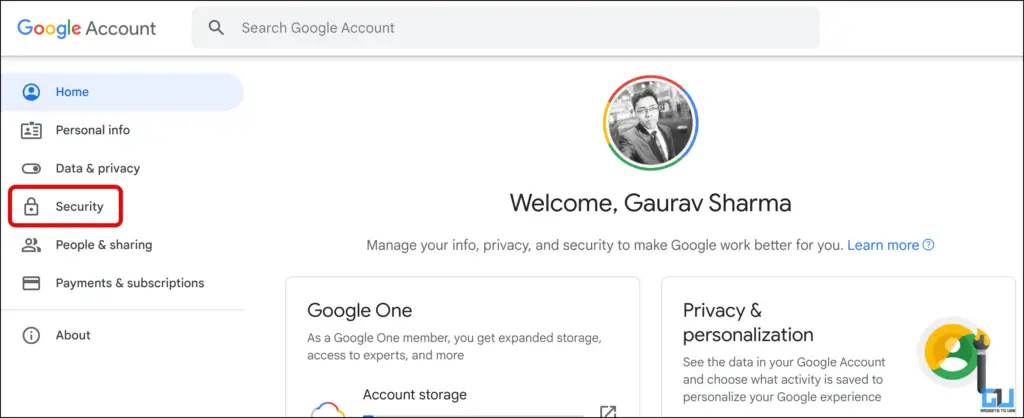The image size is (1024, 418).
Task: Click the Home person icon in sidebar
Action: [x=31, y=92]
